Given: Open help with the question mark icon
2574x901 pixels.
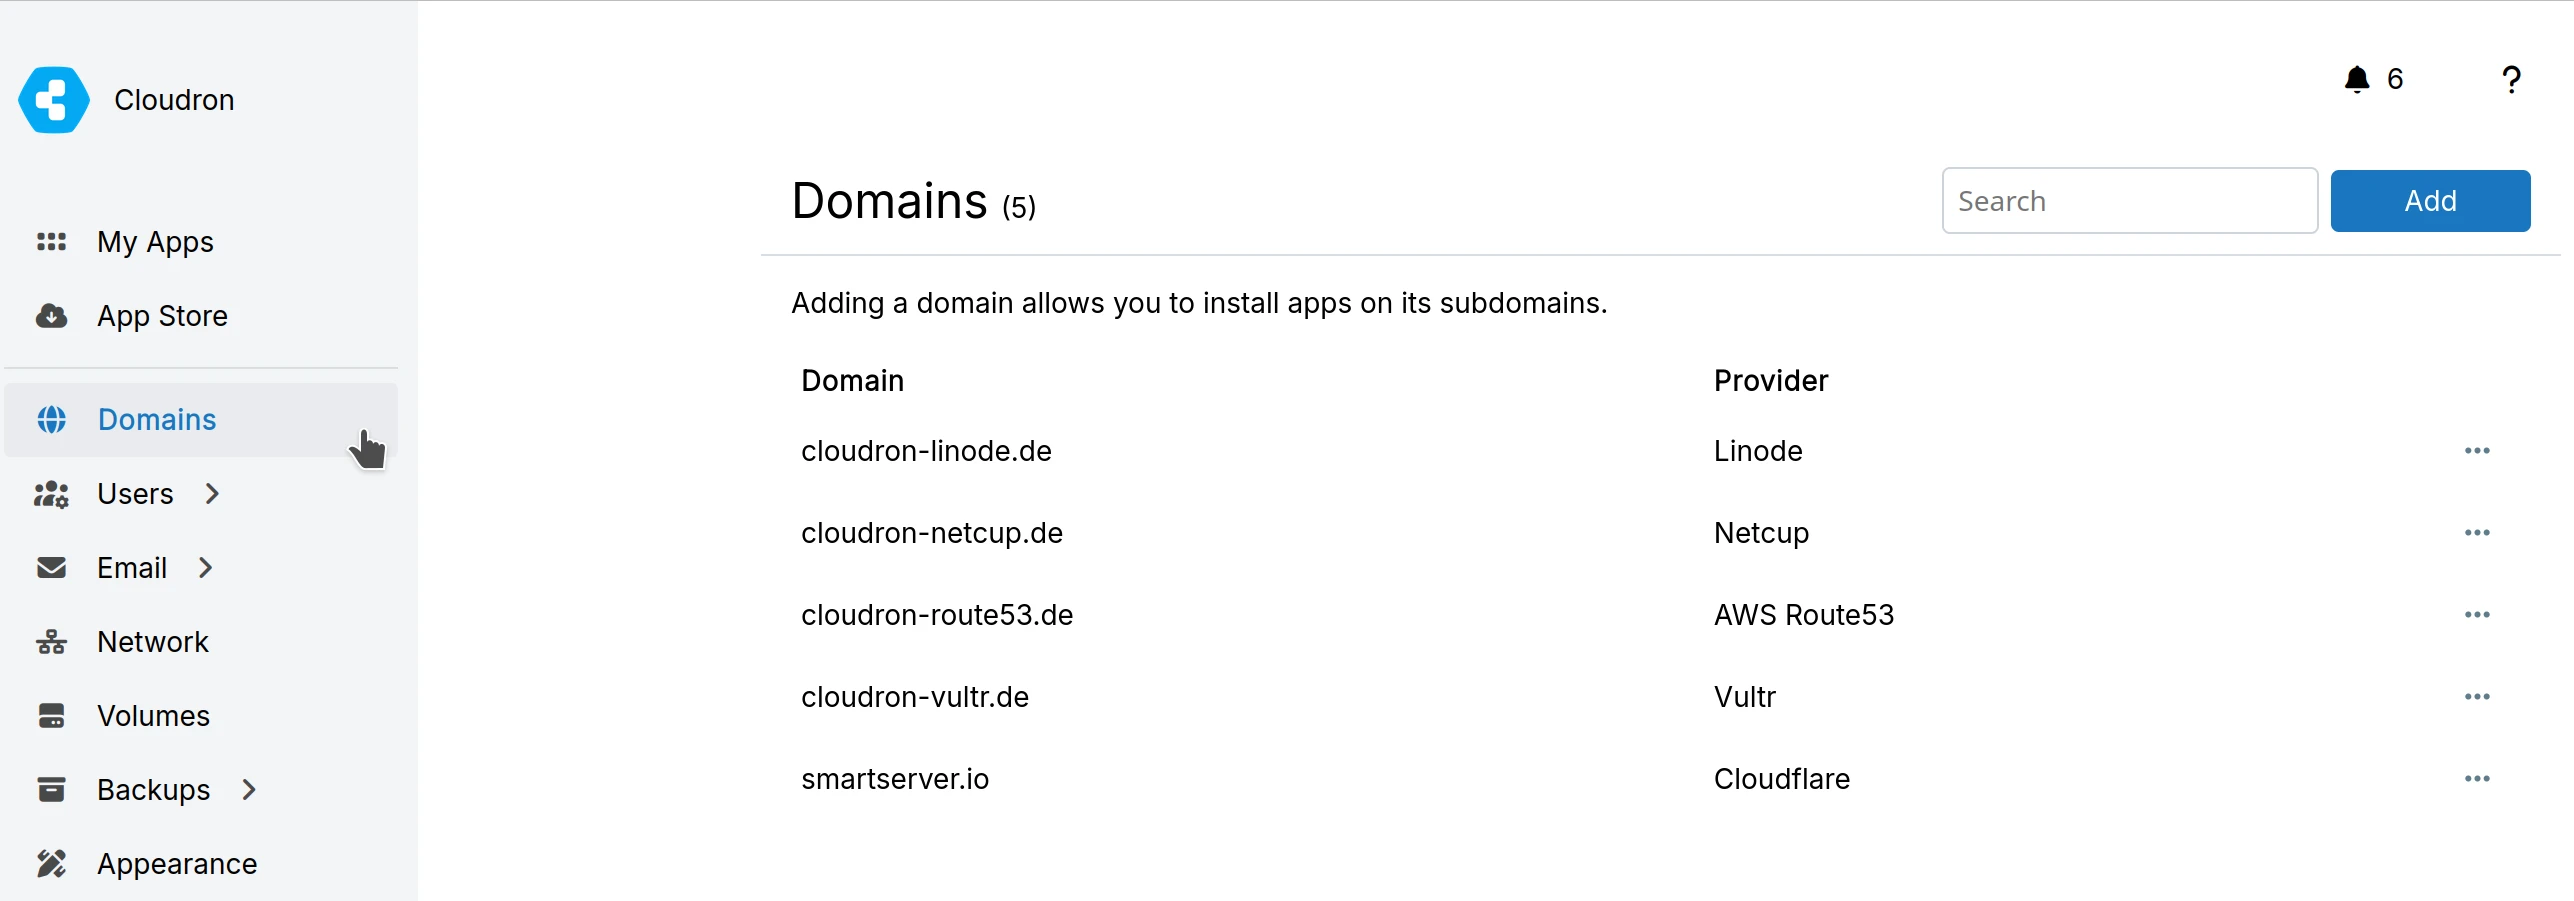Looking at the screenshot, I should coord(2511,79).
